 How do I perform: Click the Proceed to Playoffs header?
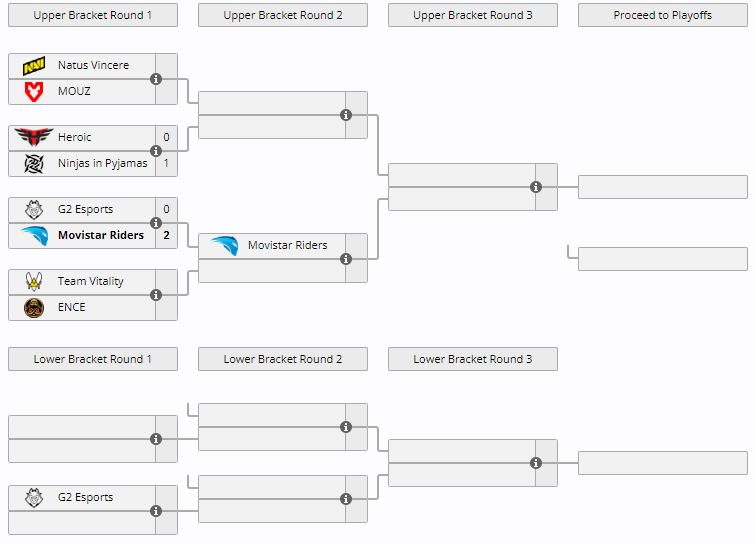coord(663,15)
